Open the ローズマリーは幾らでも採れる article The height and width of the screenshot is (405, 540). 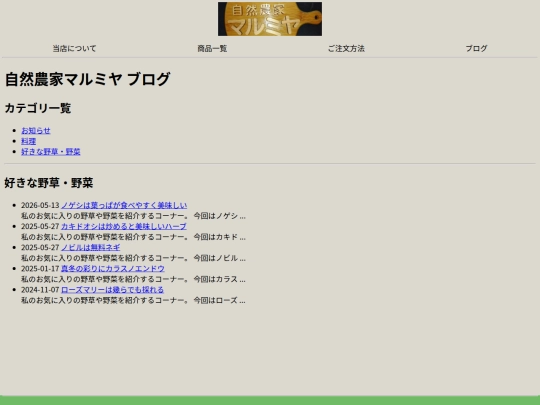tap(112, 290)
